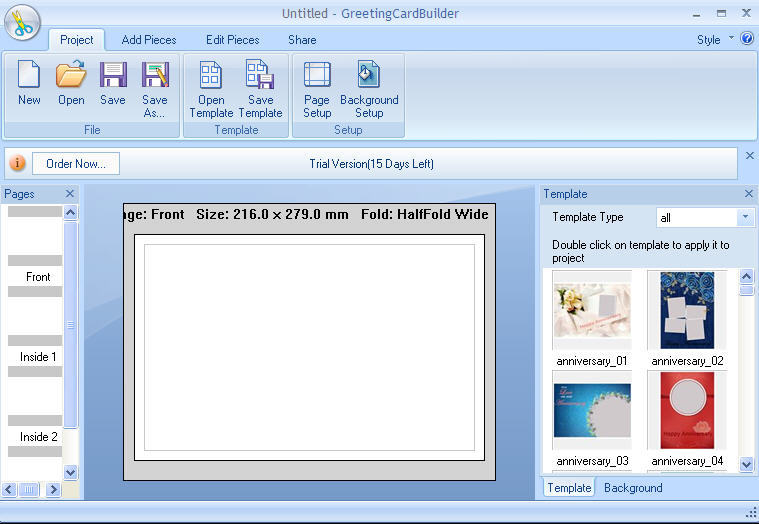Open the Template Type combo box
759x524 pixels.
click(x=704, y=218)
